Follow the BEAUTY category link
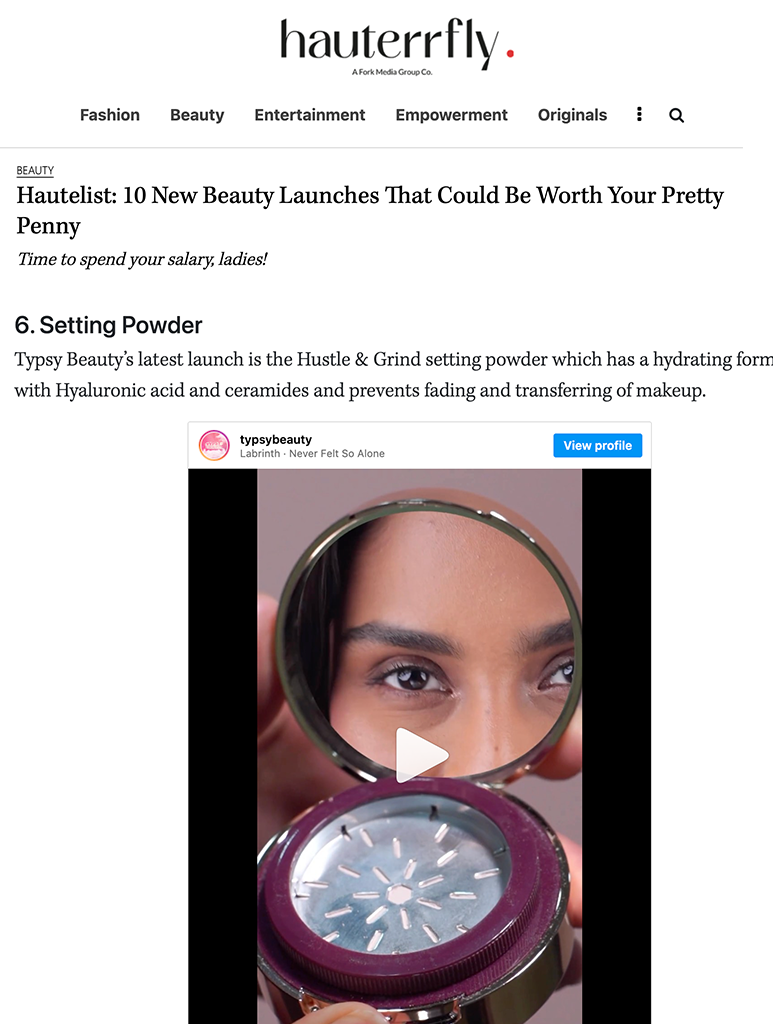The image size is (773, 1024). coord(35,170)
